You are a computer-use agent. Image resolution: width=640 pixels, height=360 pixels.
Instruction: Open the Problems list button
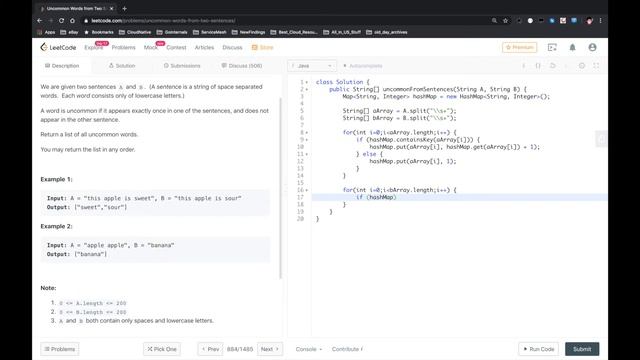[60, 349]
